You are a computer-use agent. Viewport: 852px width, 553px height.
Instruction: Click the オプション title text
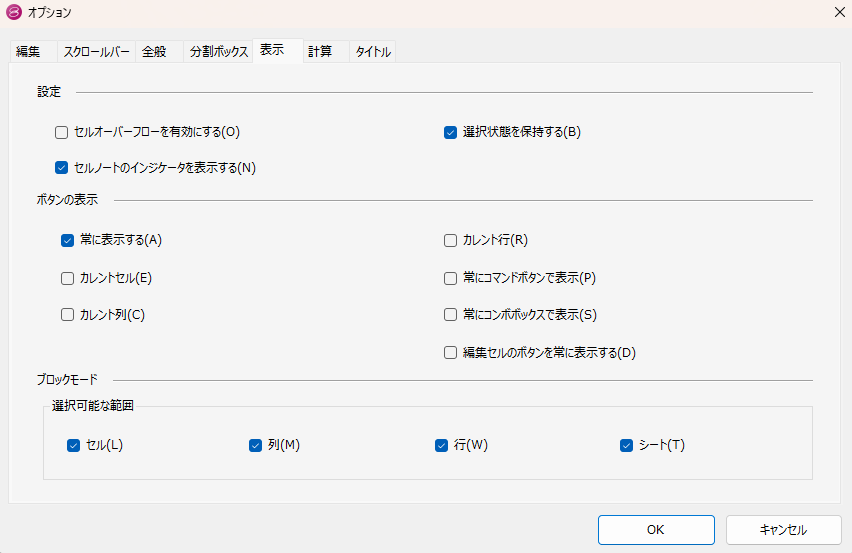49,12
